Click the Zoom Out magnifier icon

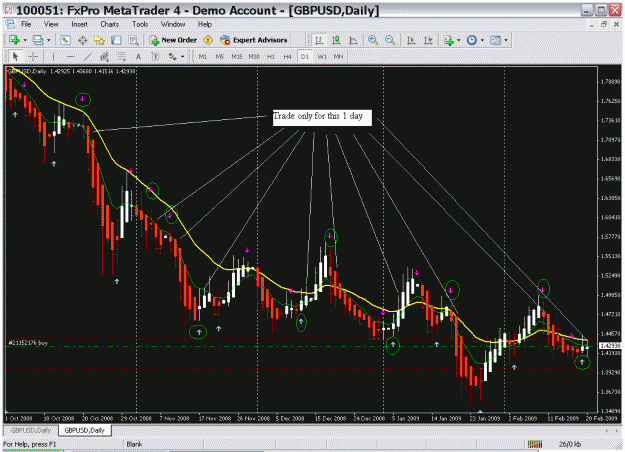coord(390,40)
